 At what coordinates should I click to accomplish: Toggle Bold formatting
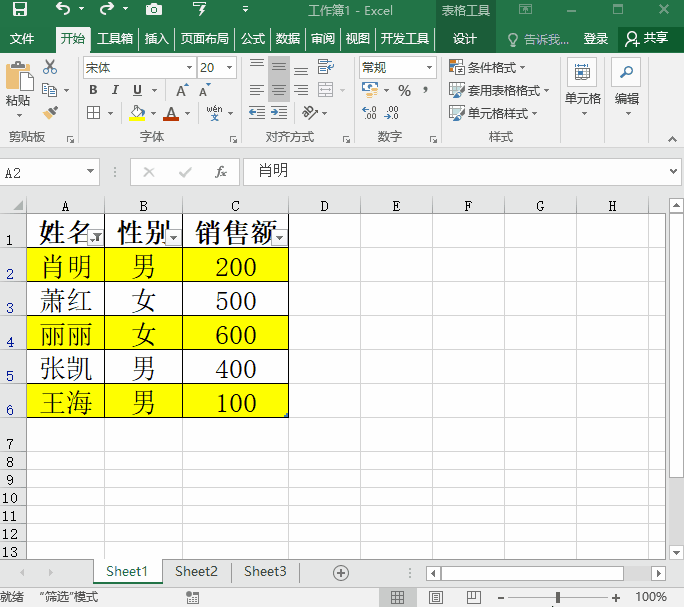point(93,90)
